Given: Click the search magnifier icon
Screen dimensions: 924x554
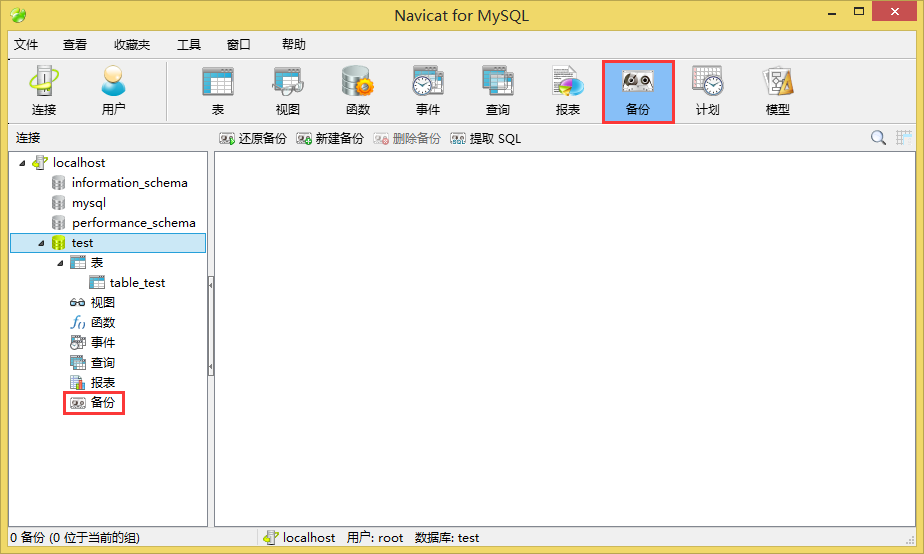Looking at the screenshot, I should tap(878, 138).
